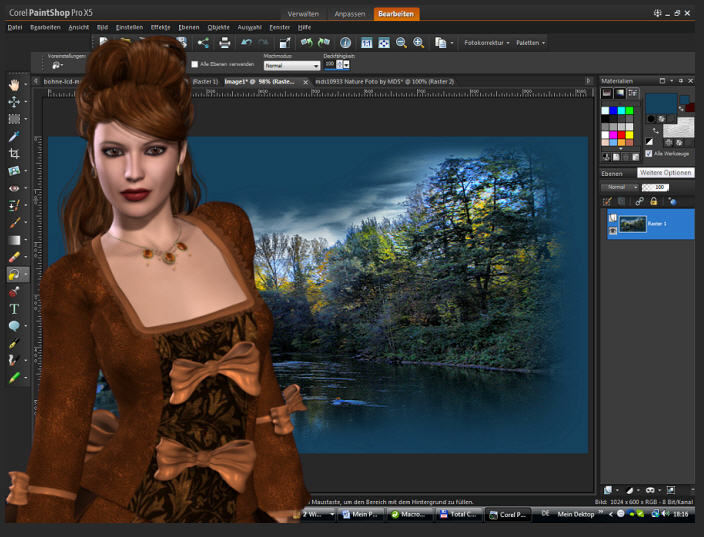This screenshot has width=704, height=537.
Task: Open the Effekte menu
Action: click(160, 27)
